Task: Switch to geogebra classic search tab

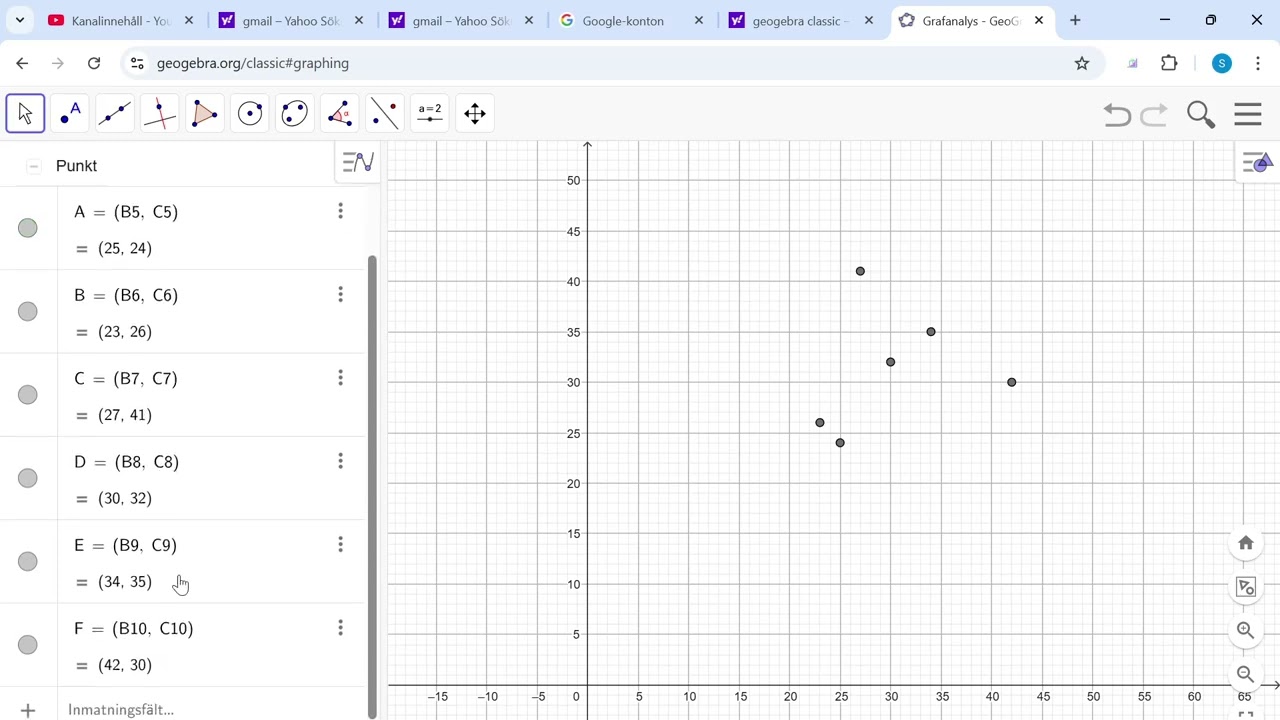Action: click(802, 20)
